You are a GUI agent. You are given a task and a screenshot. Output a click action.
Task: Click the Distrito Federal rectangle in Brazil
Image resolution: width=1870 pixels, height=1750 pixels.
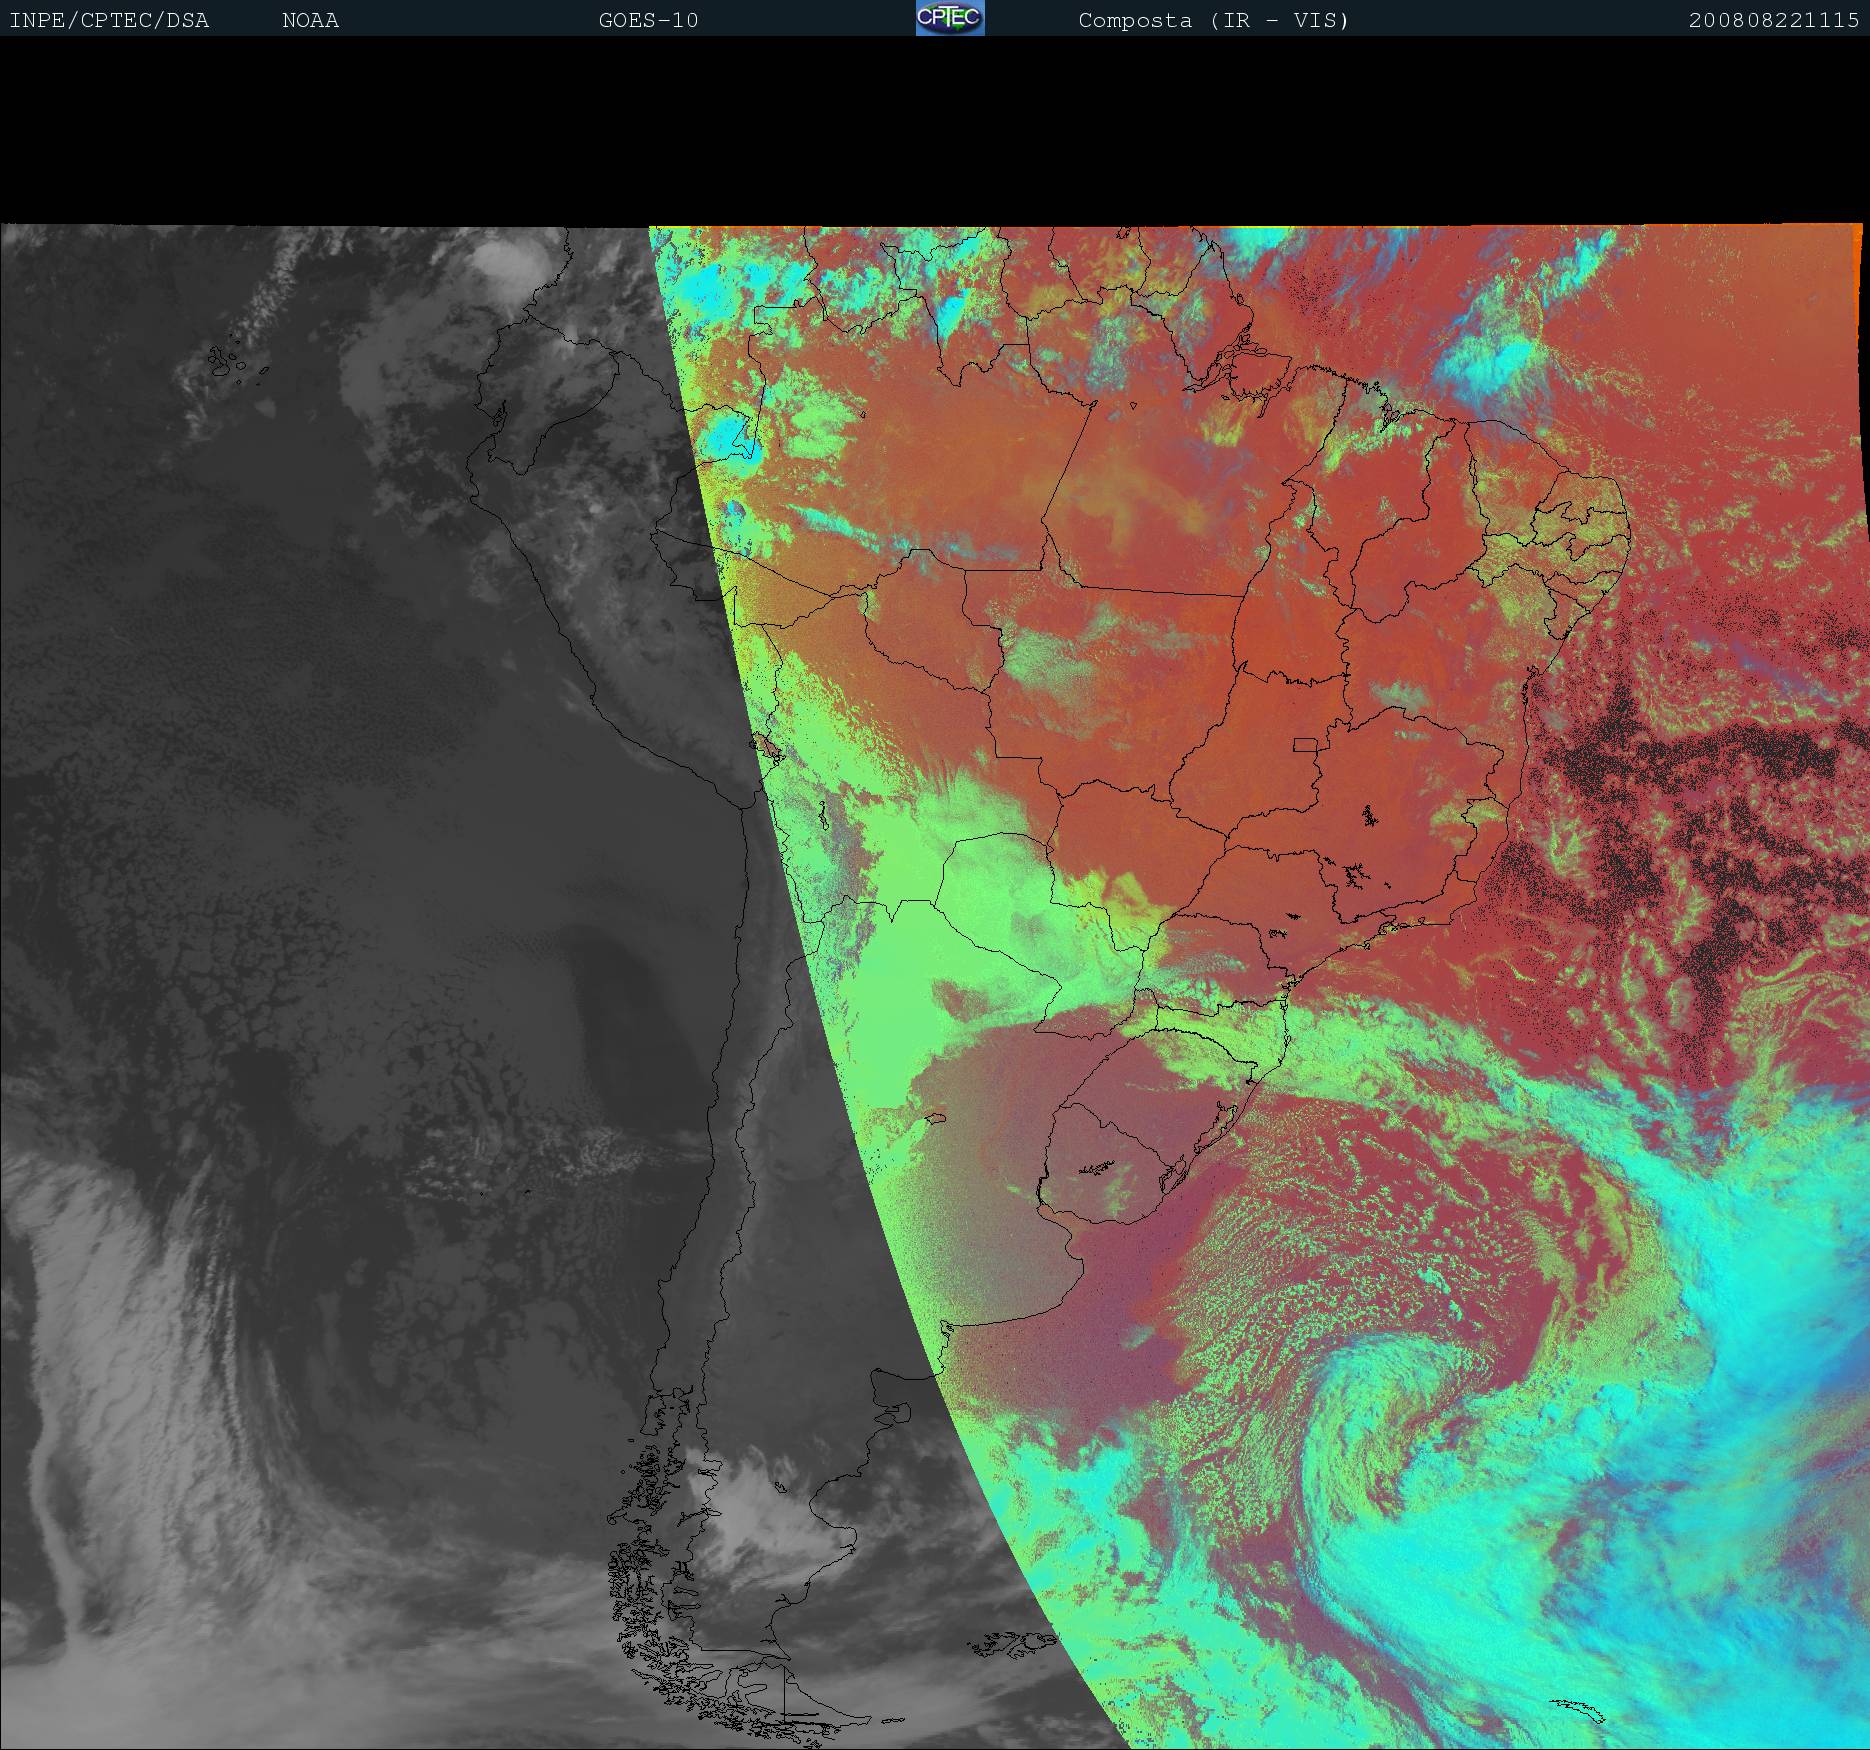[1306, 744]
